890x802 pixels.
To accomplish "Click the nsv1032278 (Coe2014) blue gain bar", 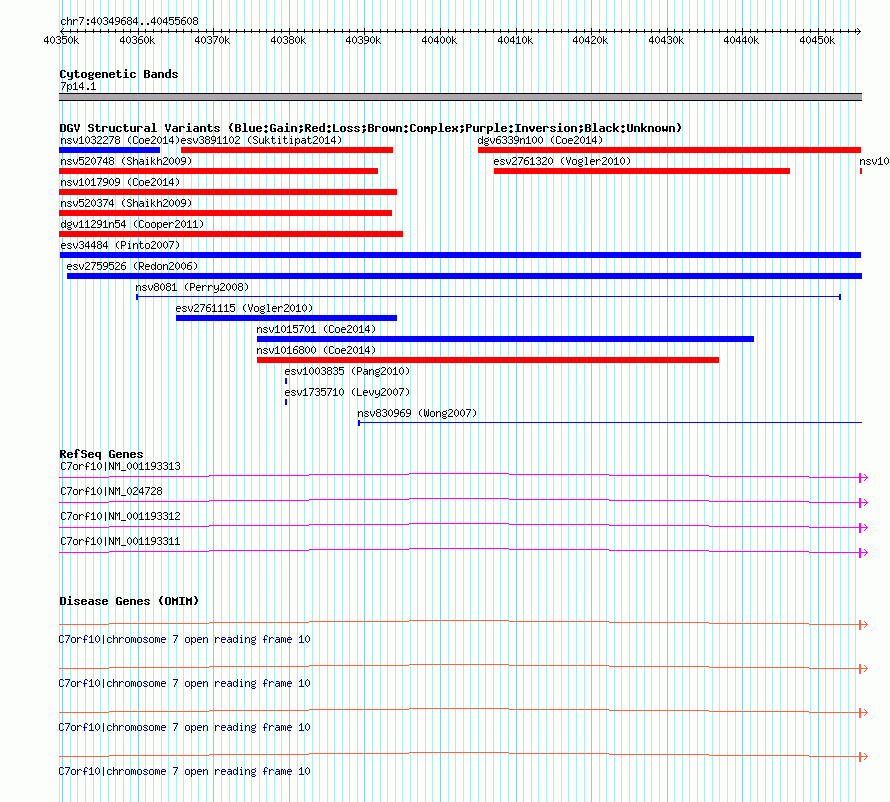I will (x=110, y=150).
